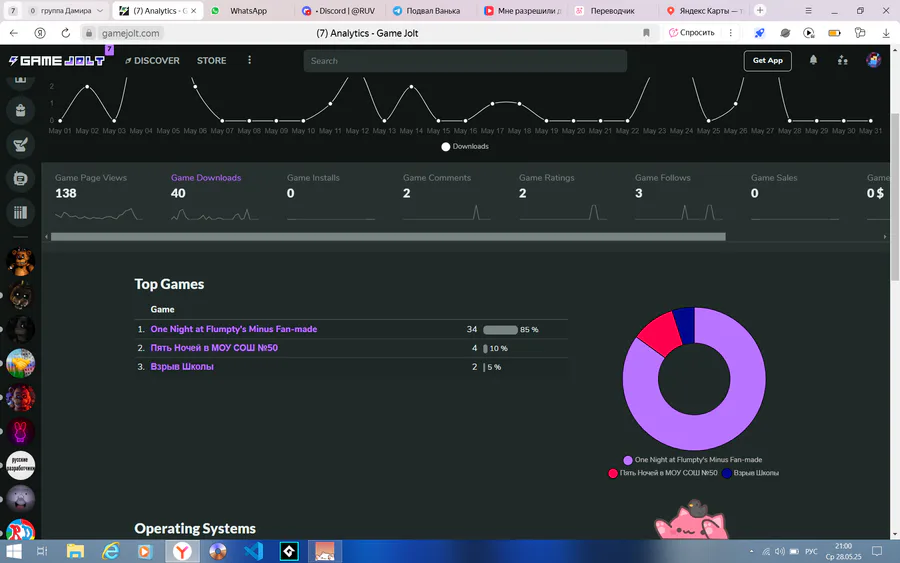
Task: Click the Get App button
Action: pos(767,60)
